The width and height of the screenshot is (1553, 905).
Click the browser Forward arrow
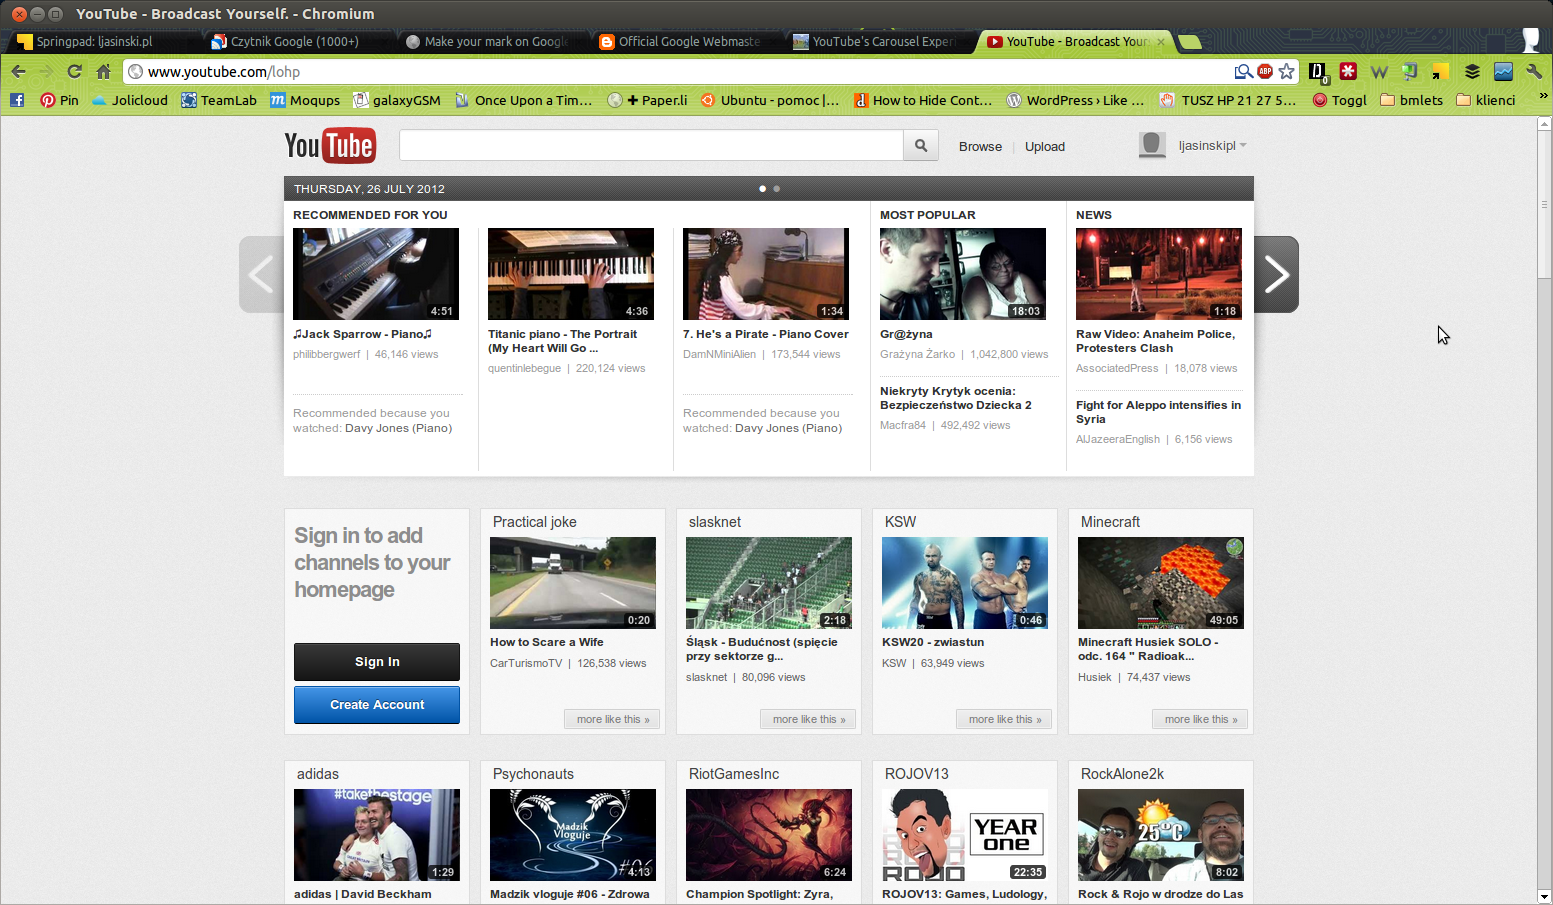(x=46, y=71)
